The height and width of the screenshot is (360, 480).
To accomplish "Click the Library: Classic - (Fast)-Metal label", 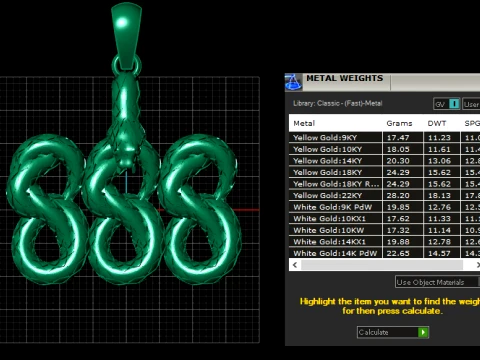I will point(337,103).
